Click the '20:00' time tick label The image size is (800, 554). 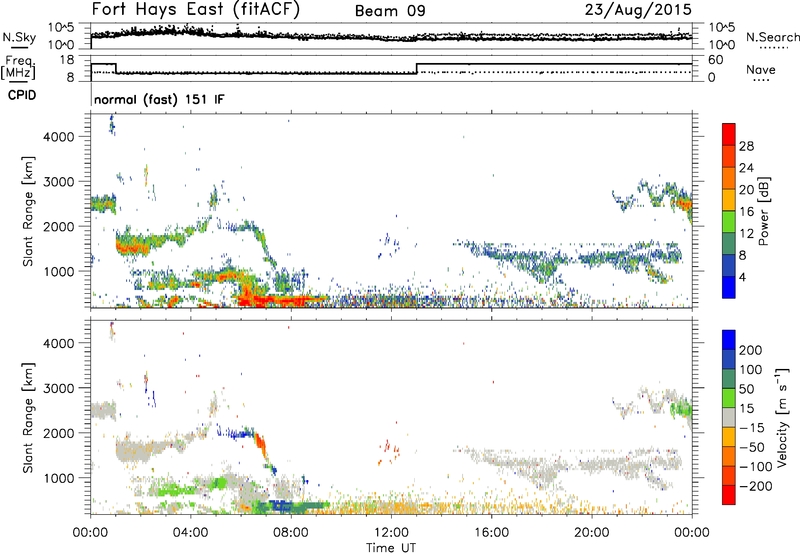tap(591, 533)
